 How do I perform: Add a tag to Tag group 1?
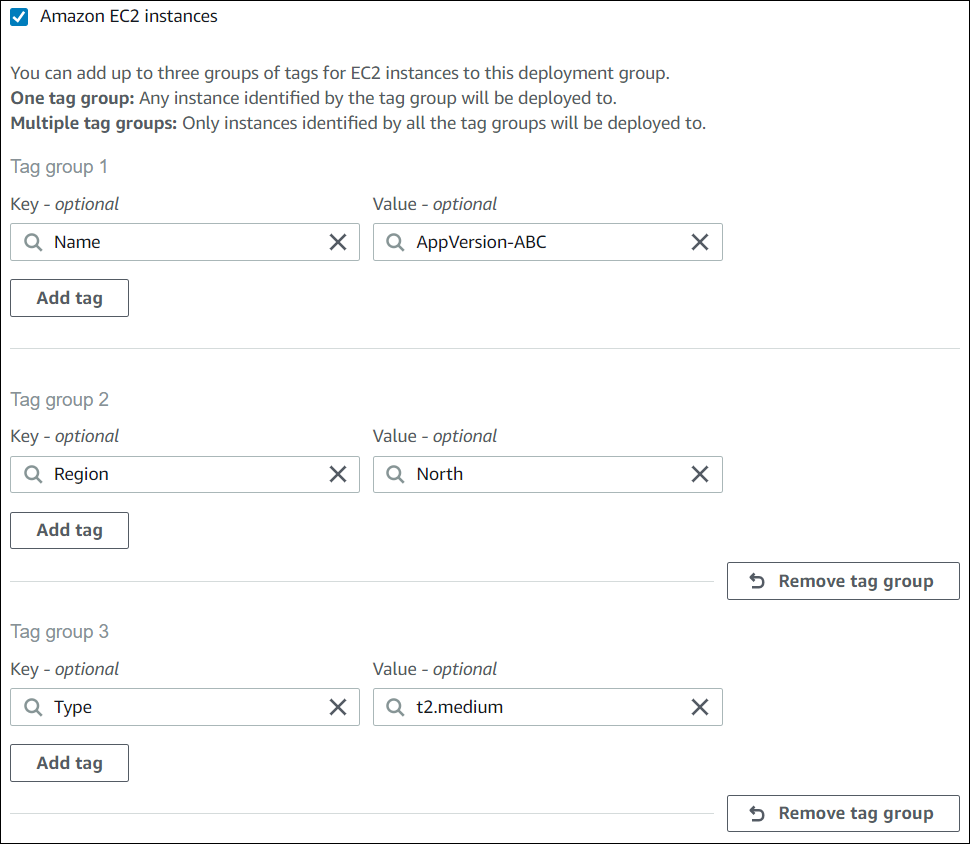click(69, 297)
